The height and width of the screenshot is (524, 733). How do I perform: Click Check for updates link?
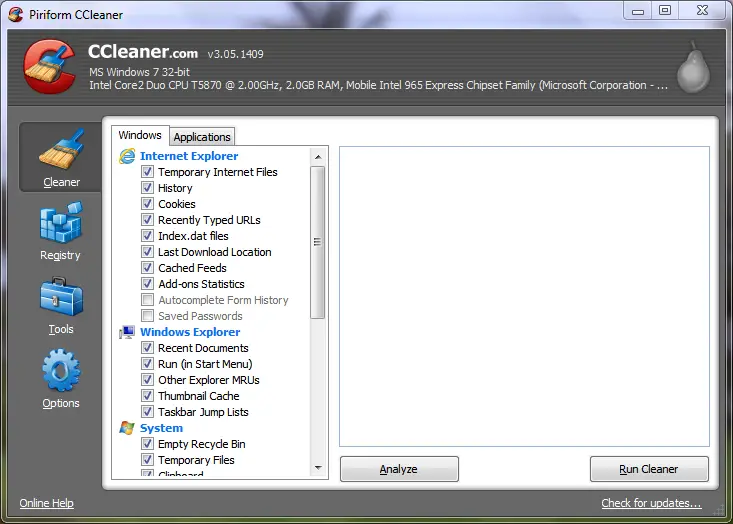pyautogui.click(x=651, y=503)
